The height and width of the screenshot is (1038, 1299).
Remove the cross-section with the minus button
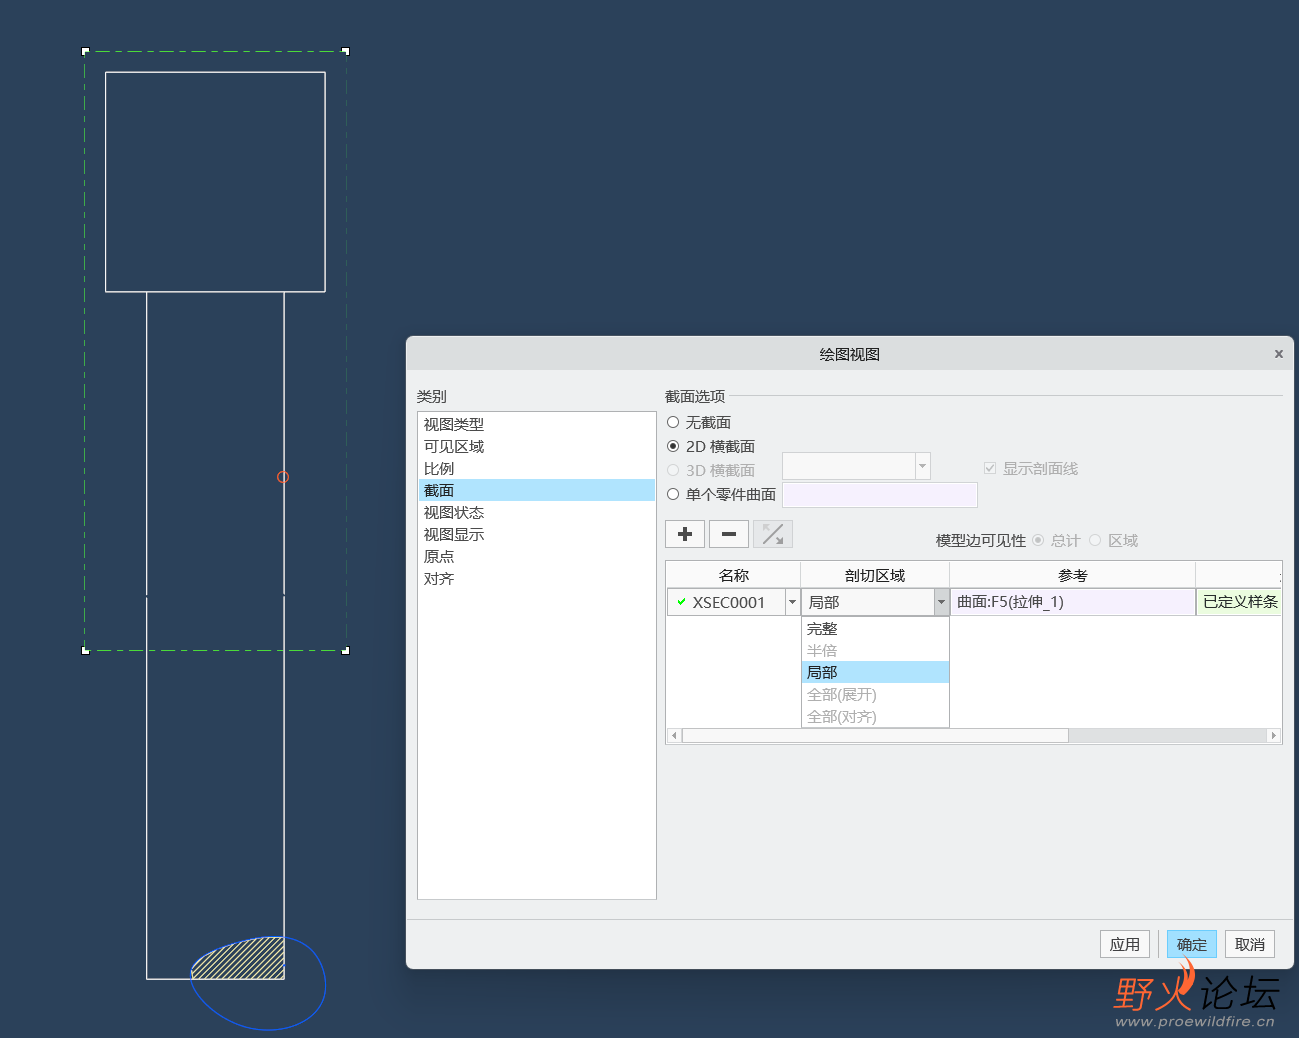click(729, 534)
